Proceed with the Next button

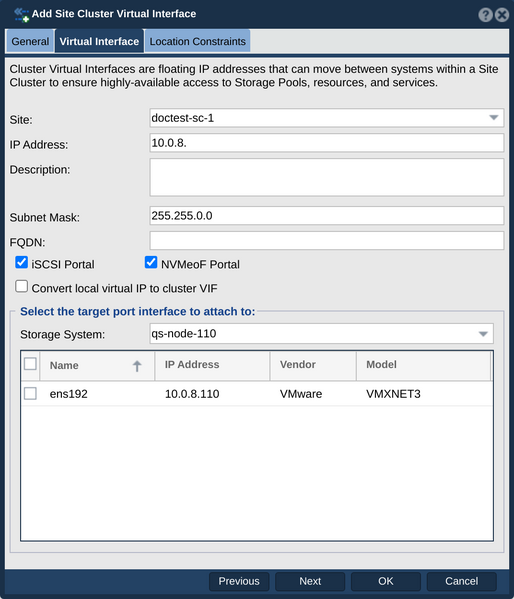pos(310,581)
